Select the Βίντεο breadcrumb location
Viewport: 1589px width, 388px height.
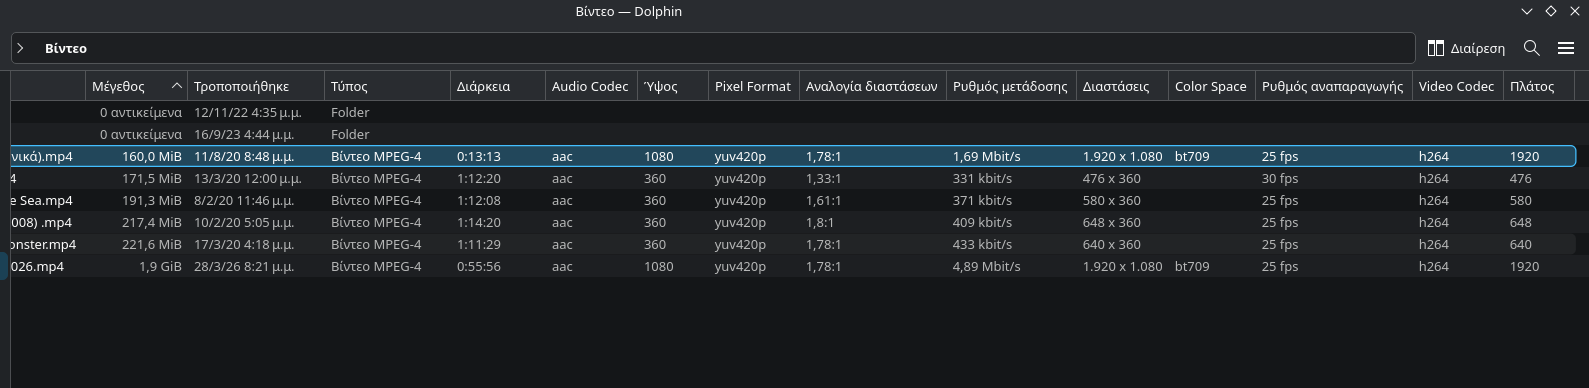pos(66,48)
